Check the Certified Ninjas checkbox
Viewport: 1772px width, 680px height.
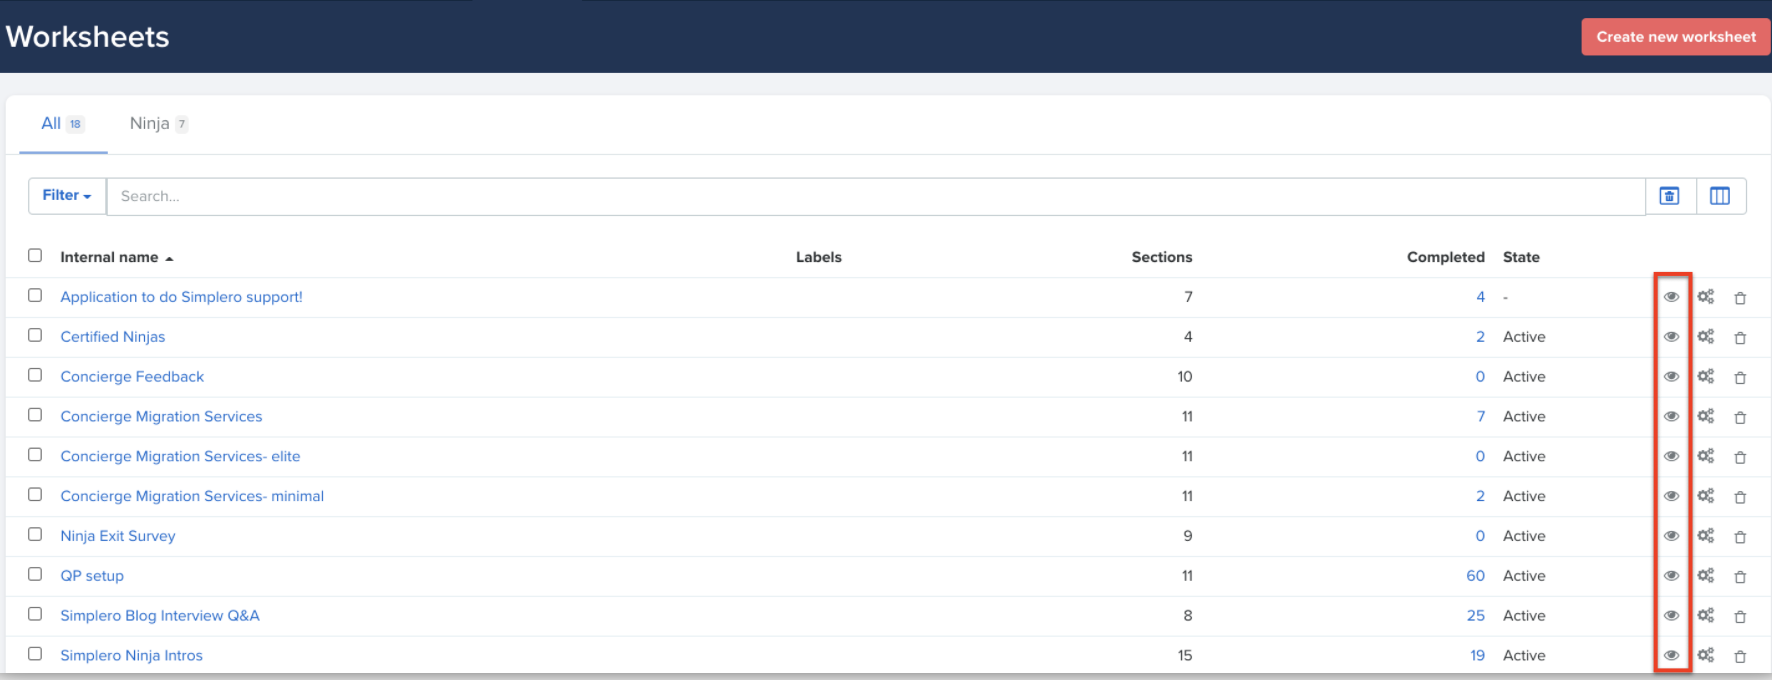tap(35, 336)
